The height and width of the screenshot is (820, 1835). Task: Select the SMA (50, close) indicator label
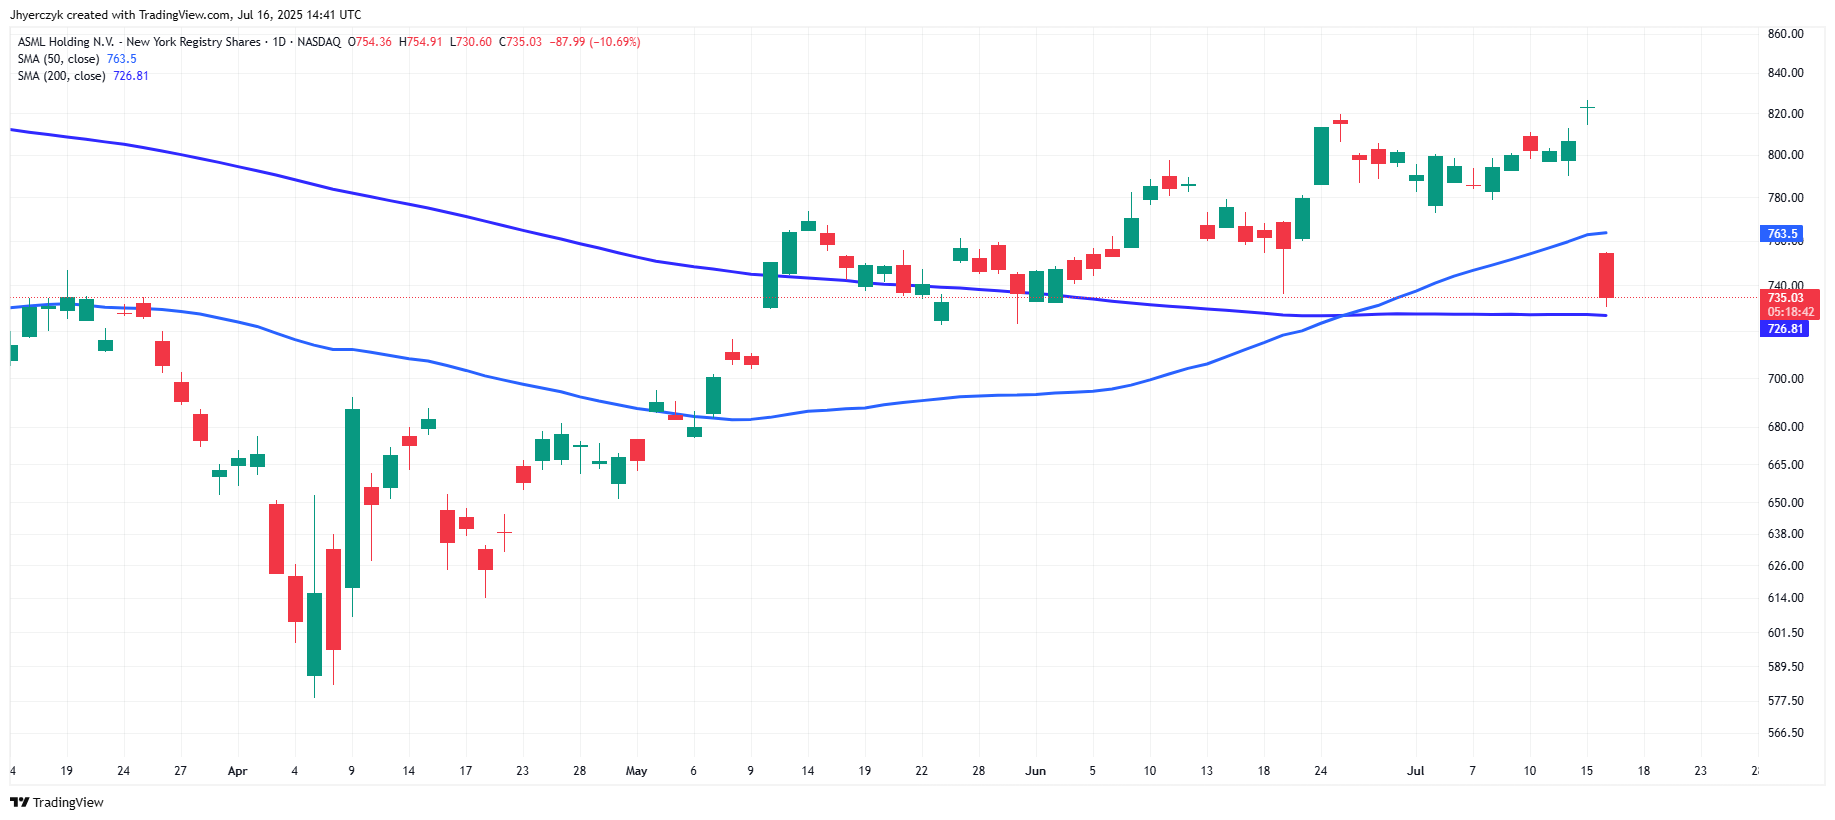pyautogui.click(x=58, y=59)
